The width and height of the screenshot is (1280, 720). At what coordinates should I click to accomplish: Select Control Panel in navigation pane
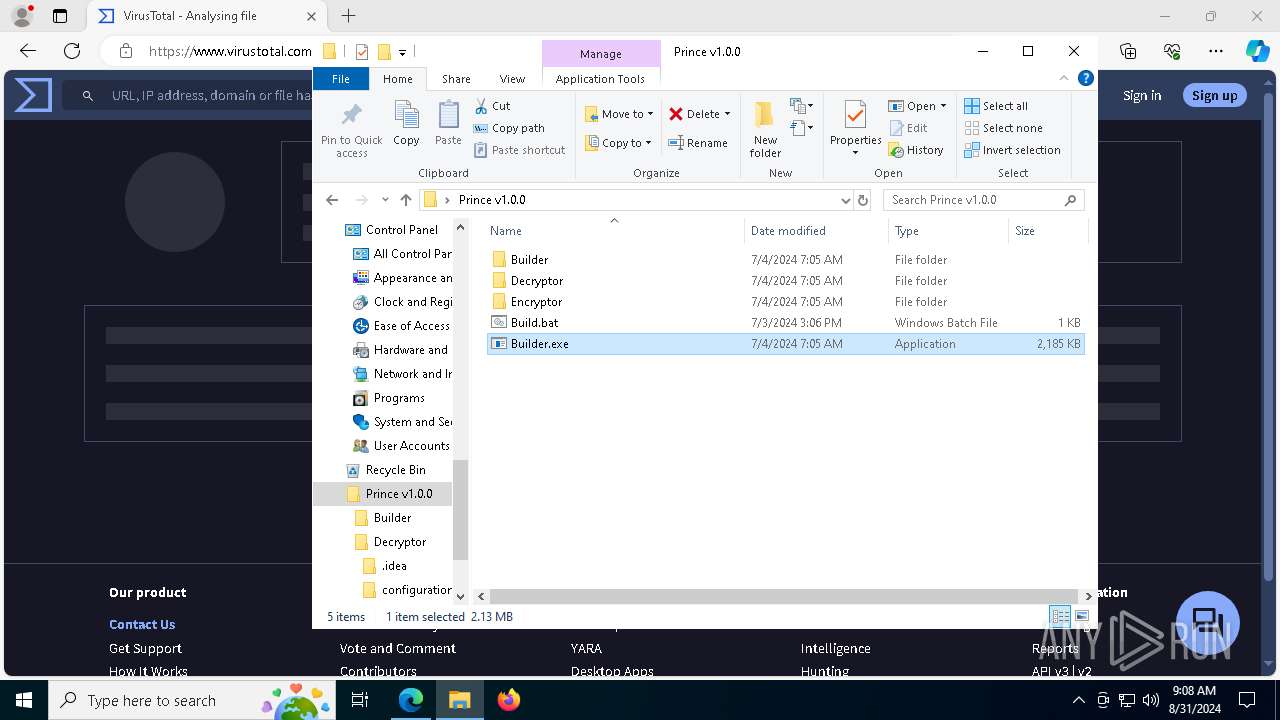[401, 230]
